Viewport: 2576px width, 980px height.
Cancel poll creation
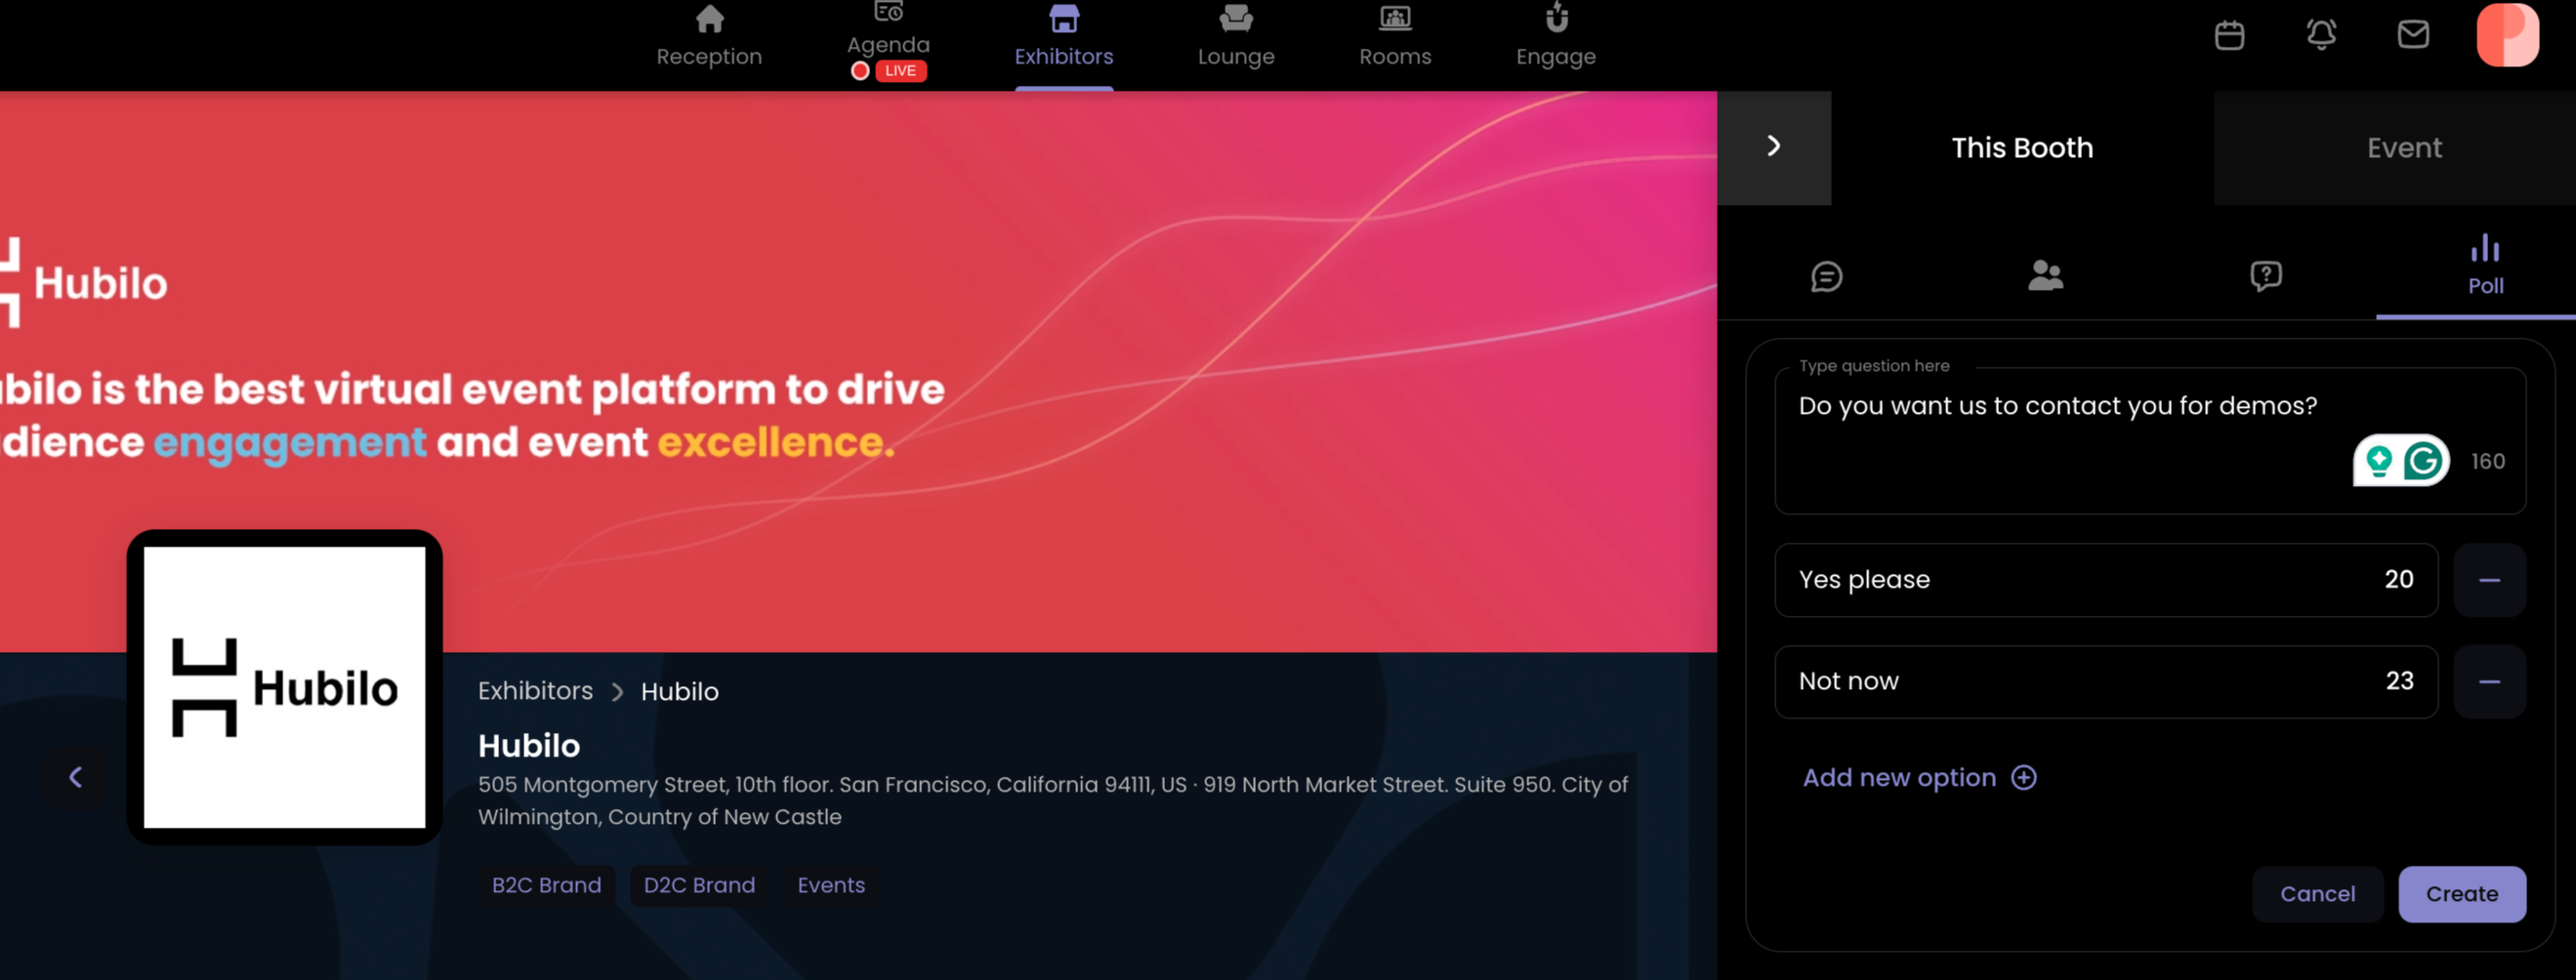pyautogui.click(x=2317, y=894)
